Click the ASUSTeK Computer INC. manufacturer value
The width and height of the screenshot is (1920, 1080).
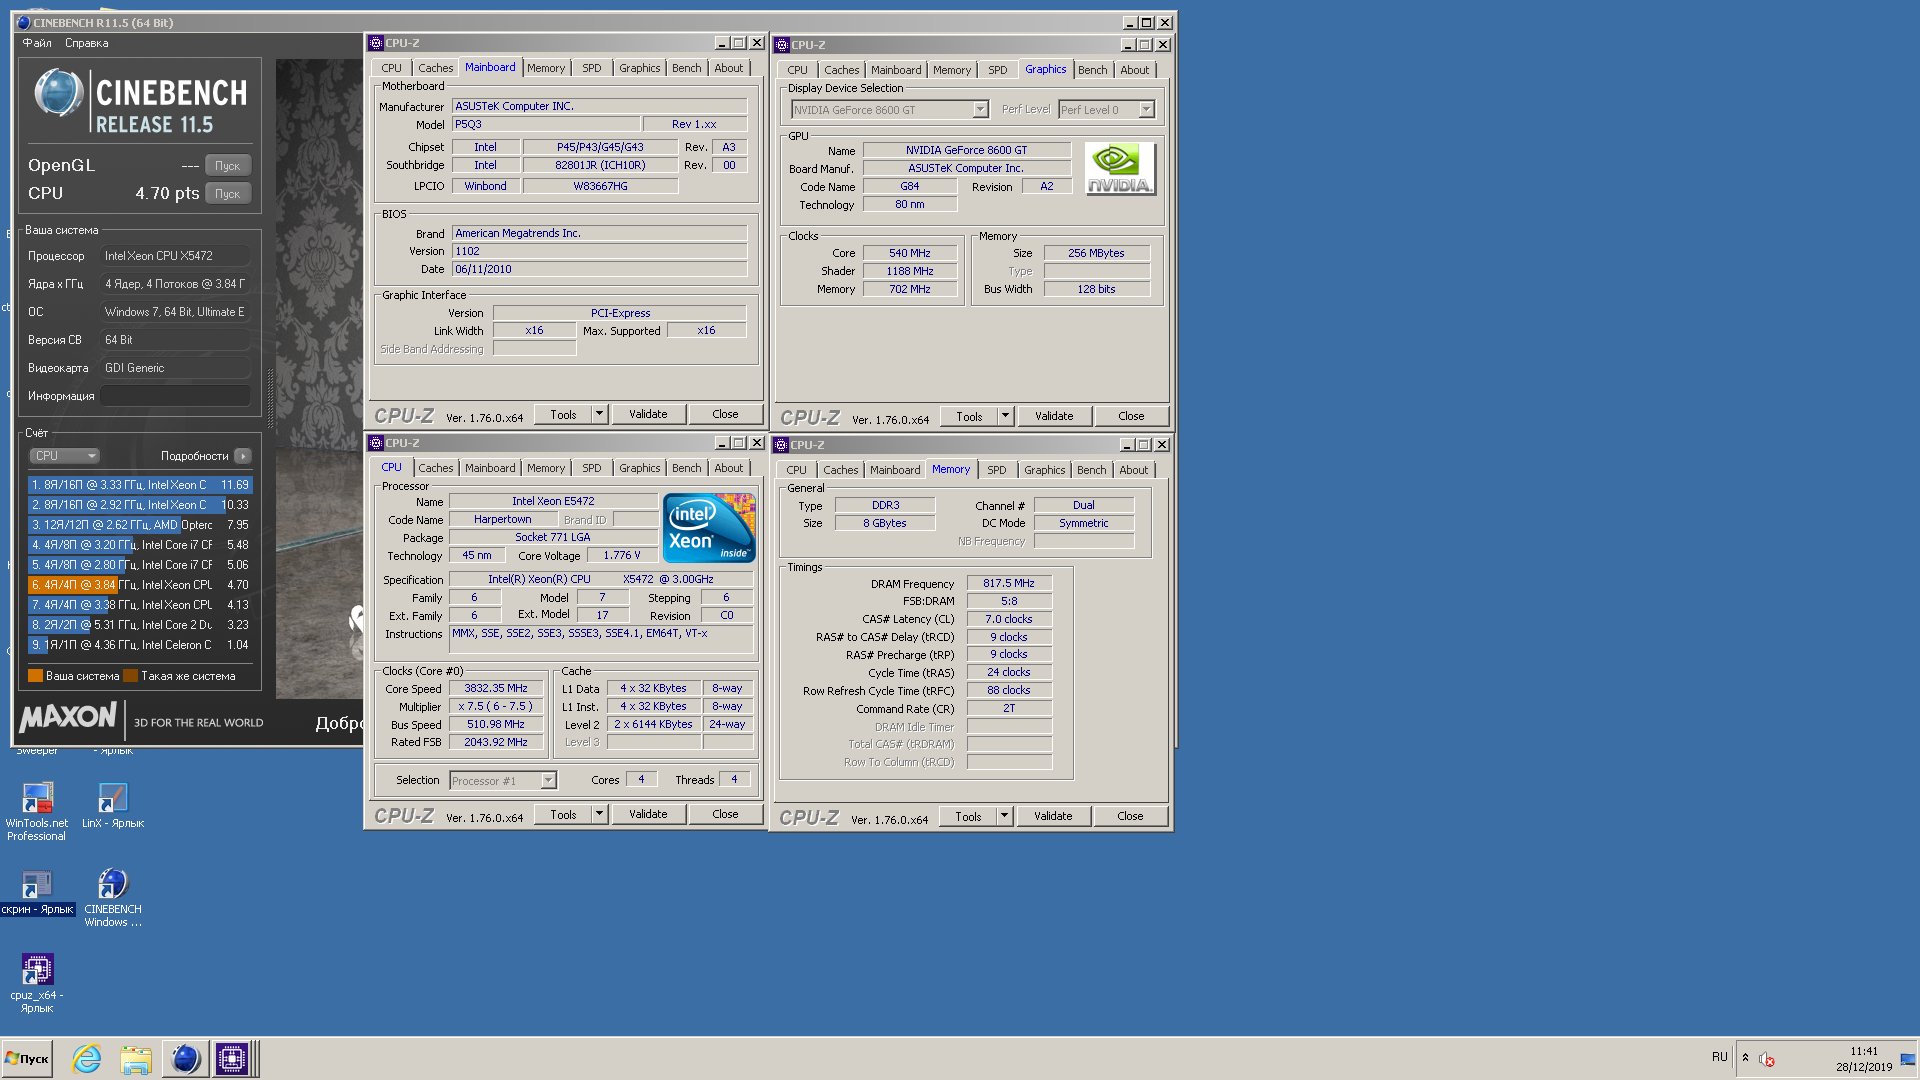click(x=599, y=106)
